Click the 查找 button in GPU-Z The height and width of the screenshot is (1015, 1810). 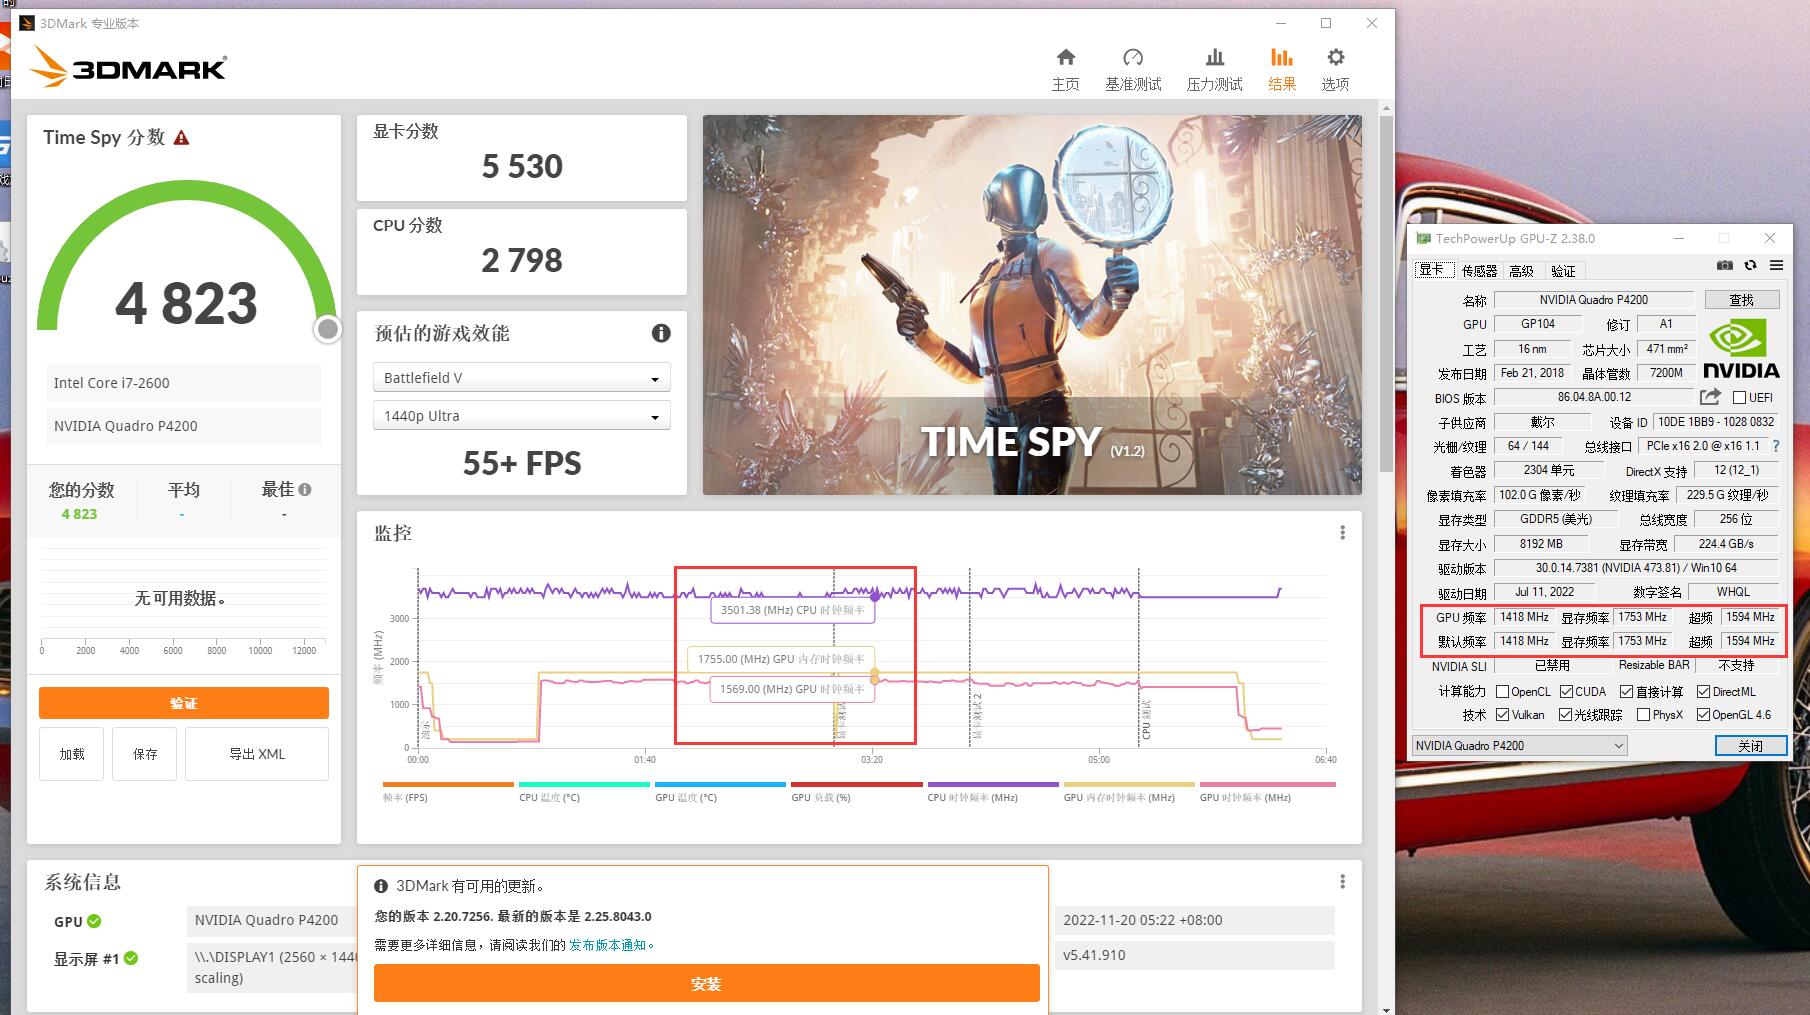point(1741,300)
